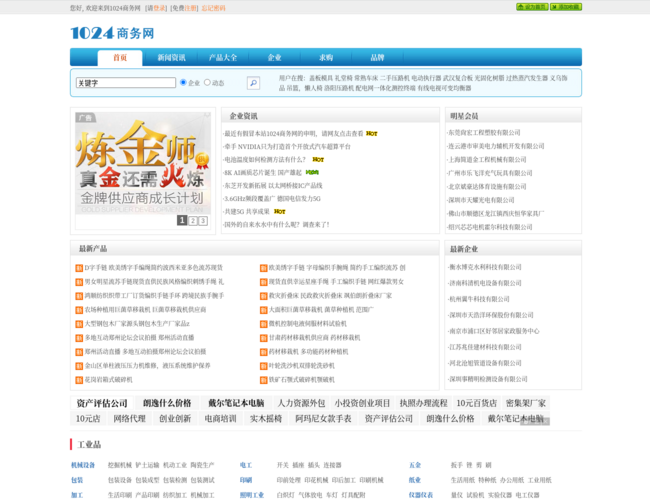Select the 企业 radio button
The width and height of the screenshot is (650, 500).
pyautogui.click(x=184, y=83)
